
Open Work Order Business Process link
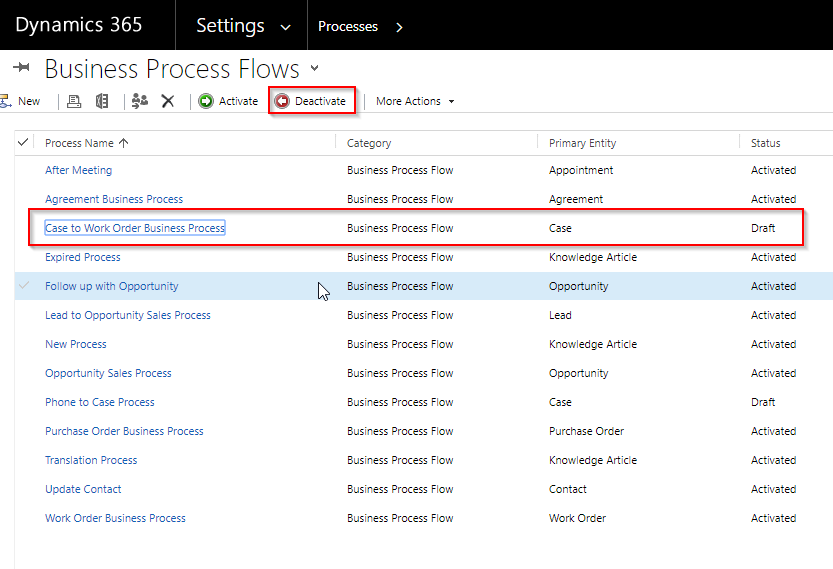point(115,518)
